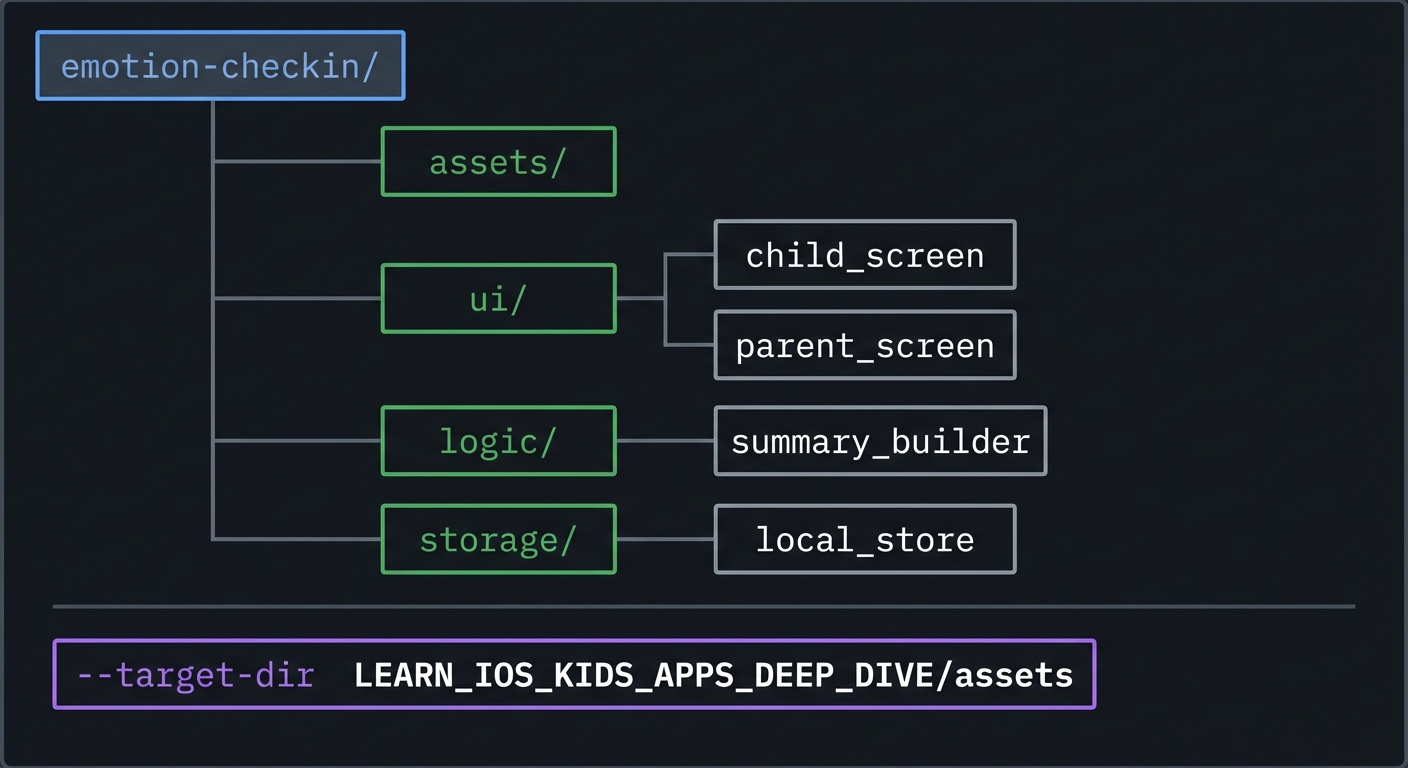The width and height of the screenshot is (1408, 768).
Task: Click the local_store file box
Action: pyautogui.click(x=864, y=540)
